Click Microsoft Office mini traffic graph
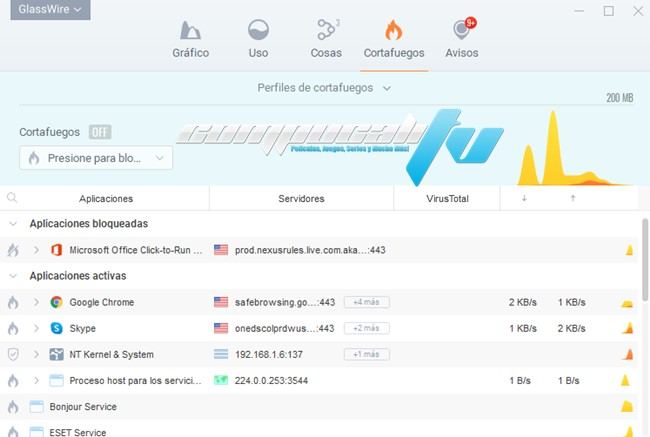 (x=629, y=250)
